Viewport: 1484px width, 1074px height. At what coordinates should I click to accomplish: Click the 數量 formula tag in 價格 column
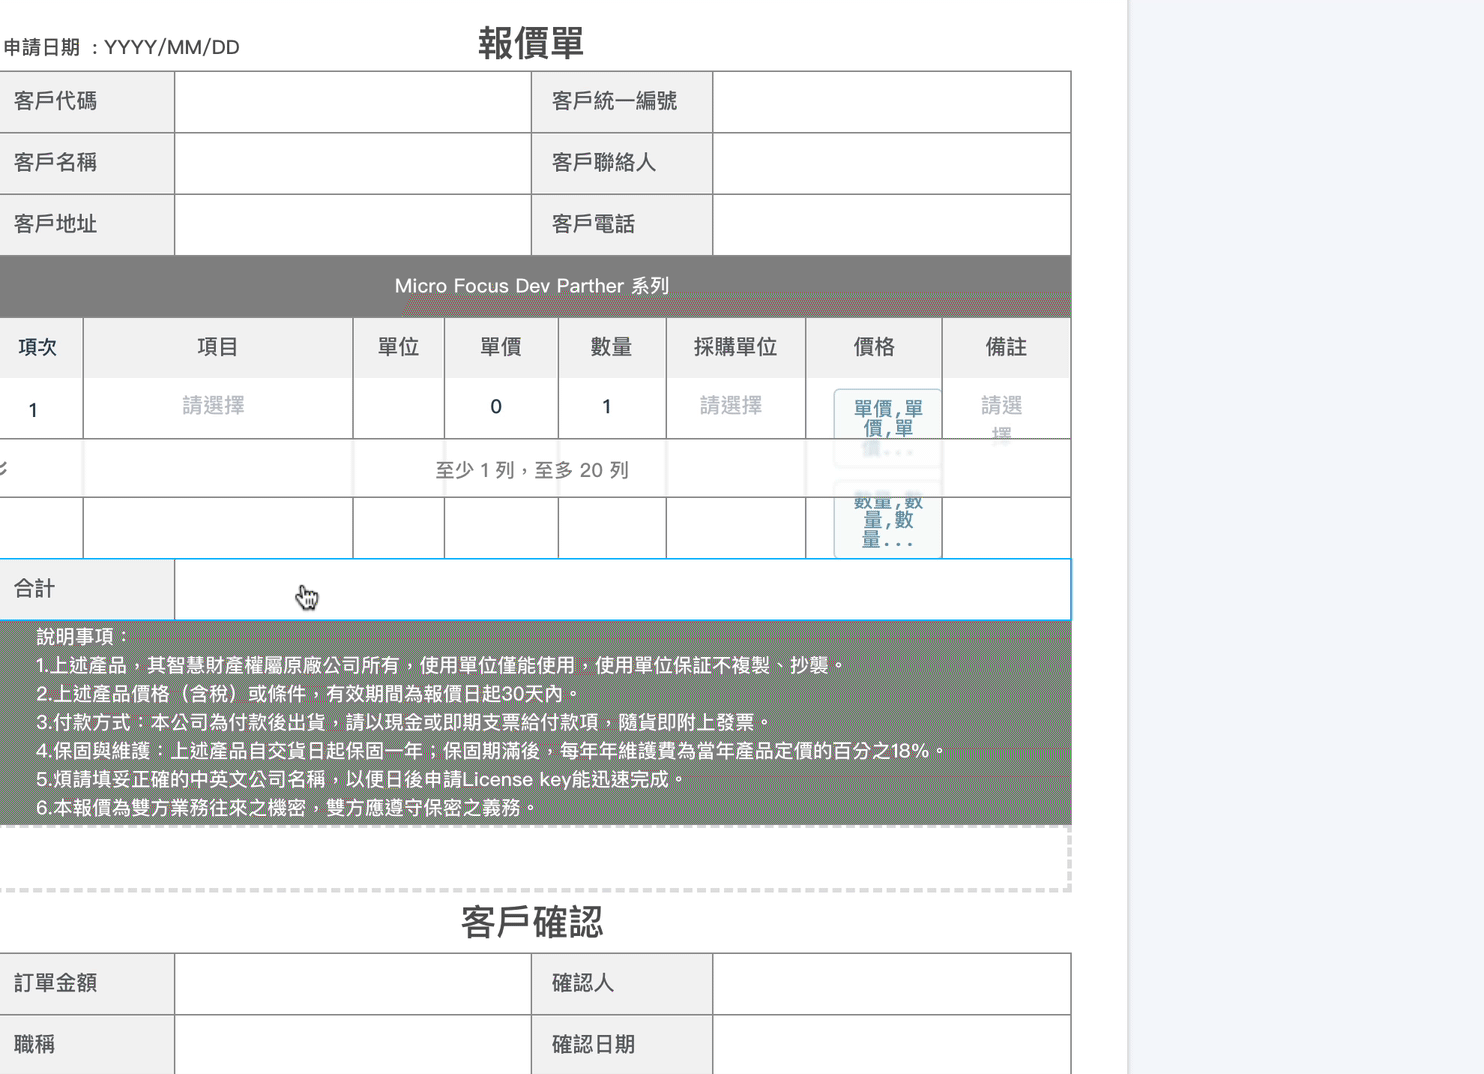pyautogui.click(x=887, y=521)
